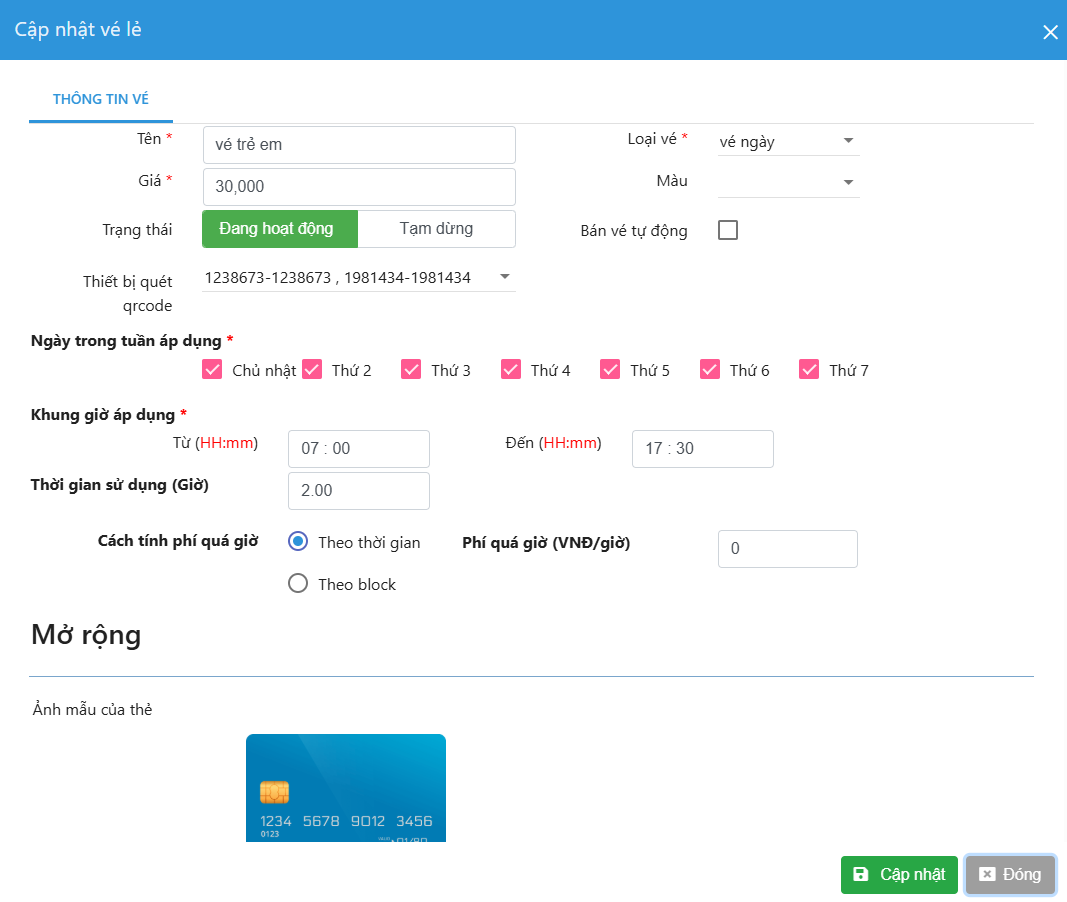Click the Đóng button
The height and width of the screenshot is (902, 1067).
[x=1010, y=874]
